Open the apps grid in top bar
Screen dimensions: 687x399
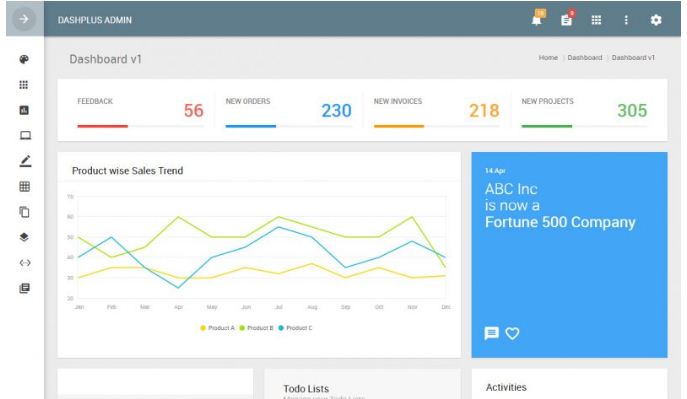click(596, 20)
